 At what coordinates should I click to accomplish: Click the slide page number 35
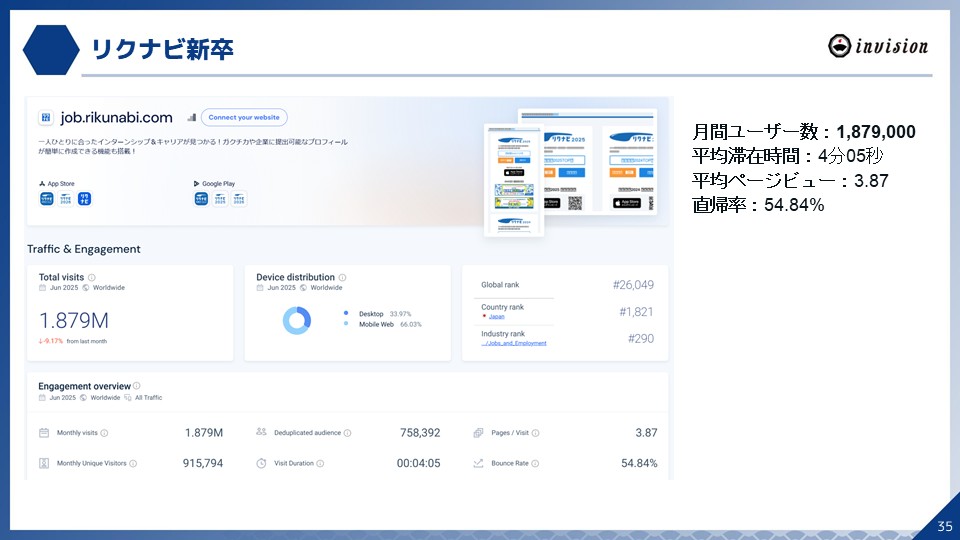click(945, 527)
